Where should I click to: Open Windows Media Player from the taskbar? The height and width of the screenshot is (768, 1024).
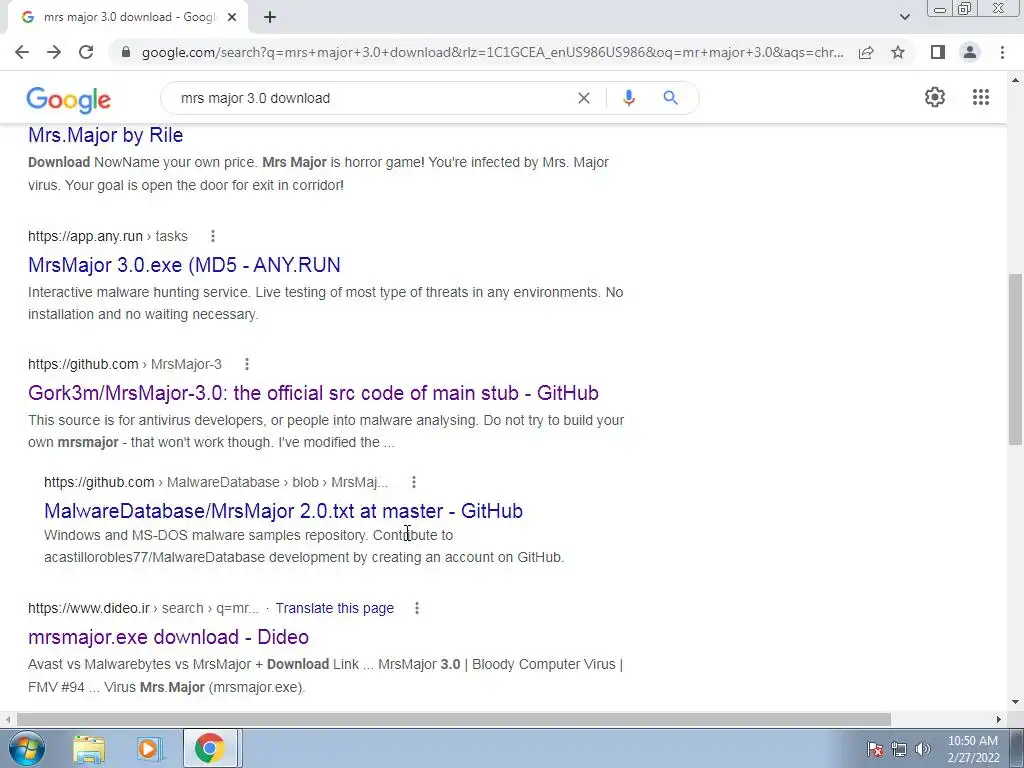tap(149, 748)
